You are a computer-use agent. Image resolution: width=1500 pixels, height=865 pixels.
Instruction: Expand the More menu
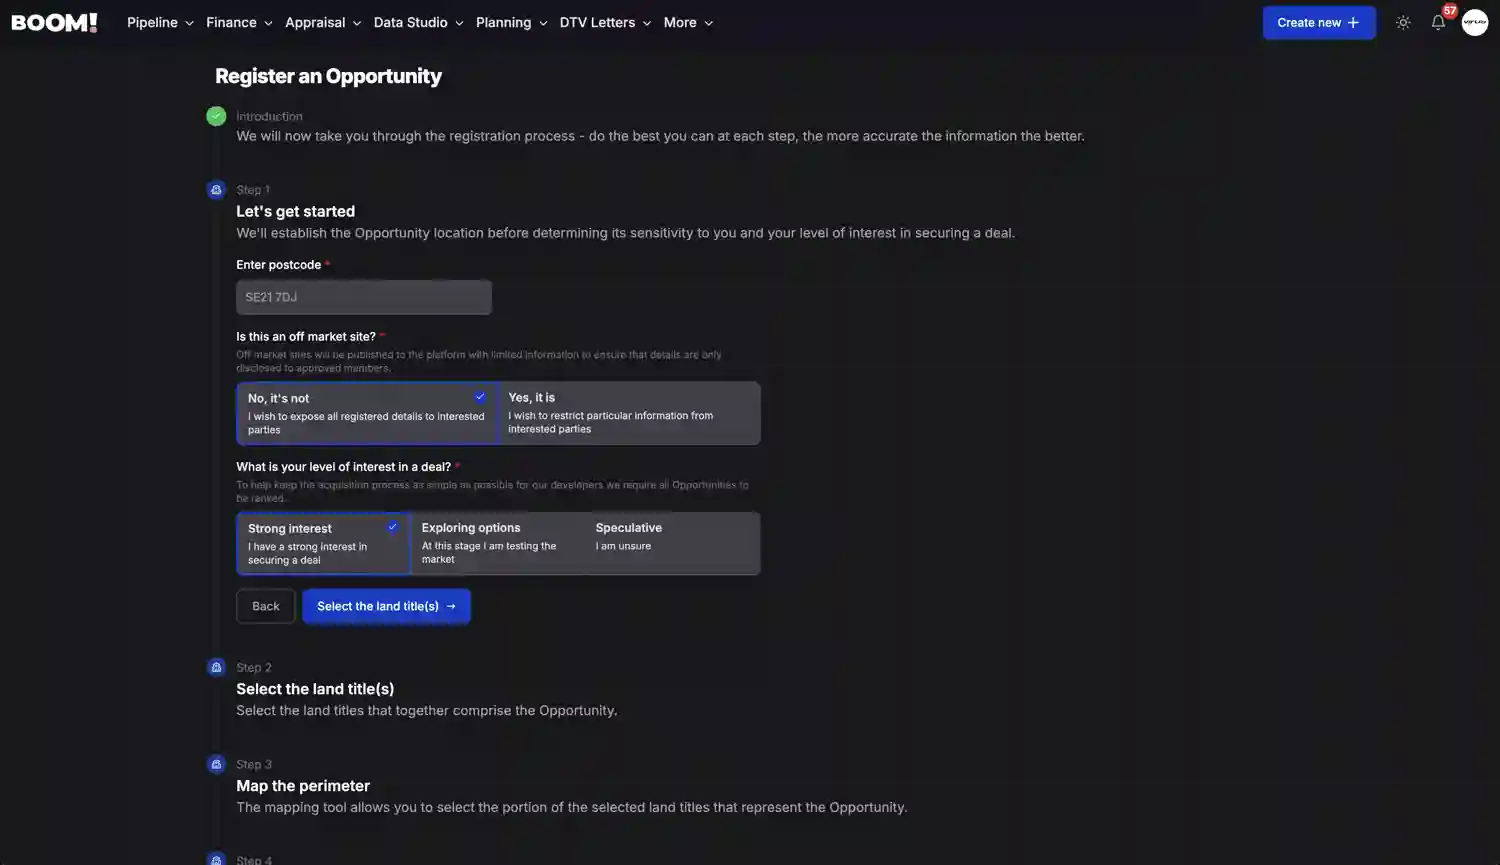point(688,22)
